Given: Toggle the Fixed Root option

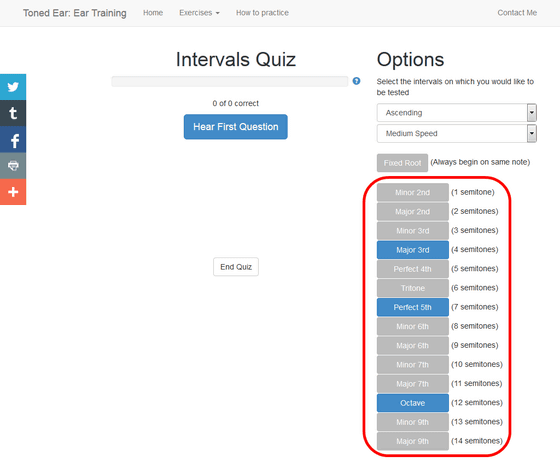Looking at the screenshot, I should tap(402, 163).
